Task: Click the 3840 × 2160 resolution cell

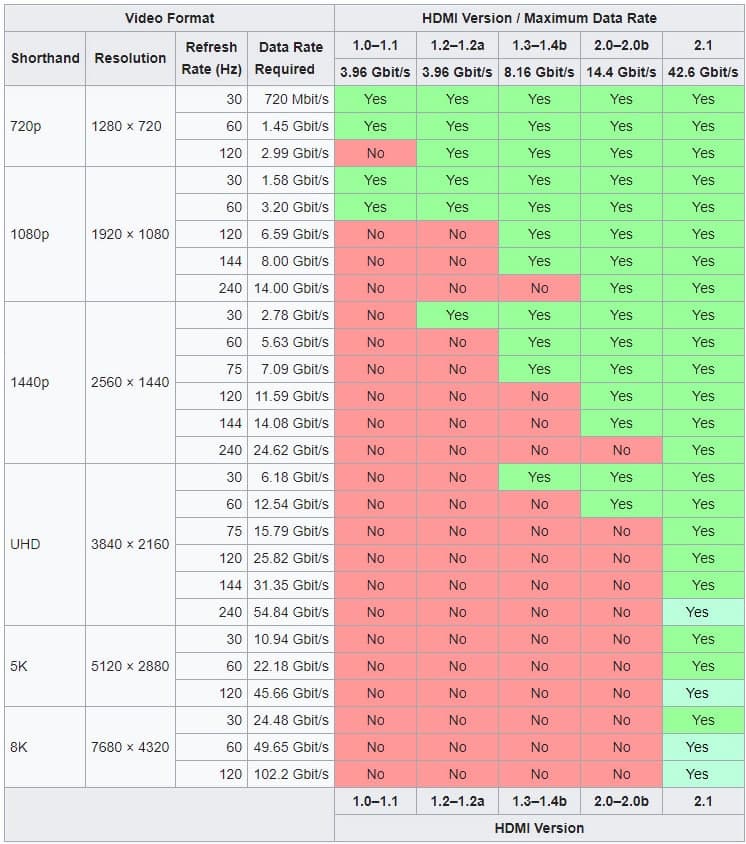Action: (130, 545)
